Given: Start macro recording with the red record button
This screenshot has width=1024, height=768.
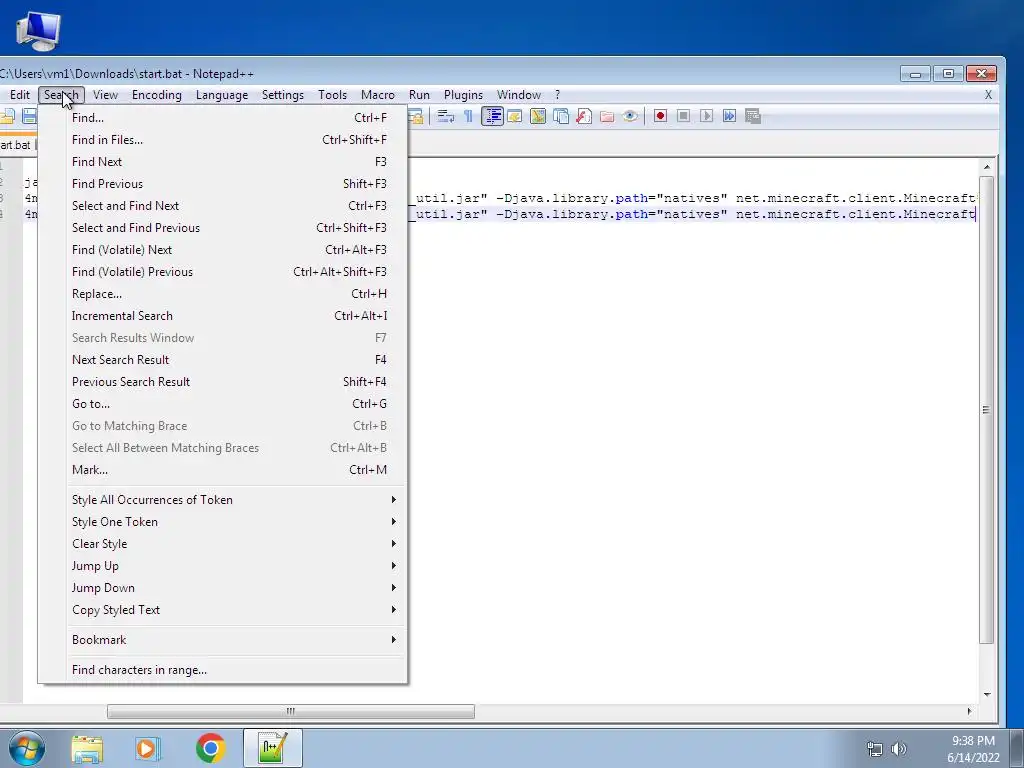Looking at the screenshot, I should pos(660,116).
